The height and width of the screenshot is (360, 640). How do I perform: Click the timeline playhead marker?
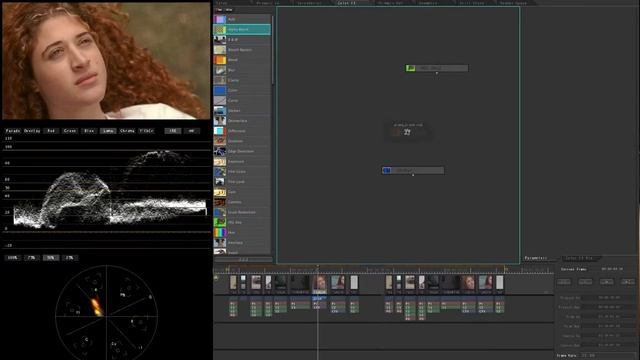318,267
